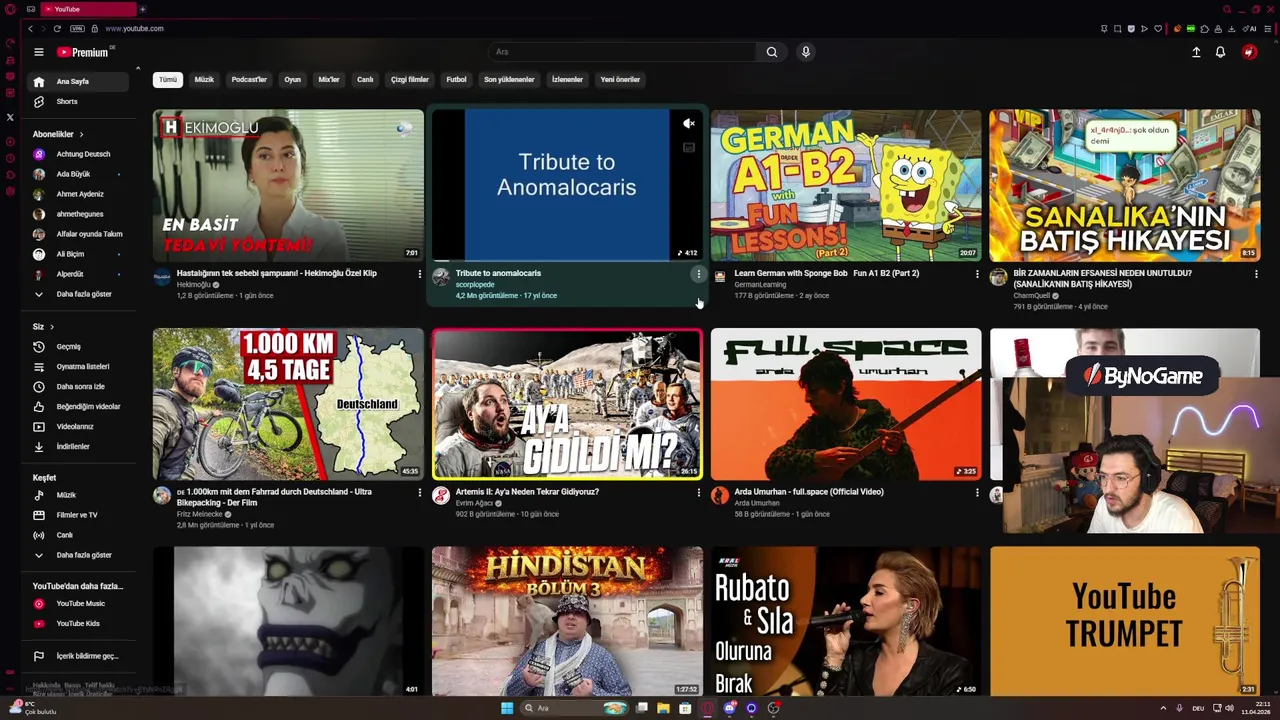The height and width of the screenshot is (720, 1280).
Task: Click the taskbar volume icon
Action: [1229, 708]
